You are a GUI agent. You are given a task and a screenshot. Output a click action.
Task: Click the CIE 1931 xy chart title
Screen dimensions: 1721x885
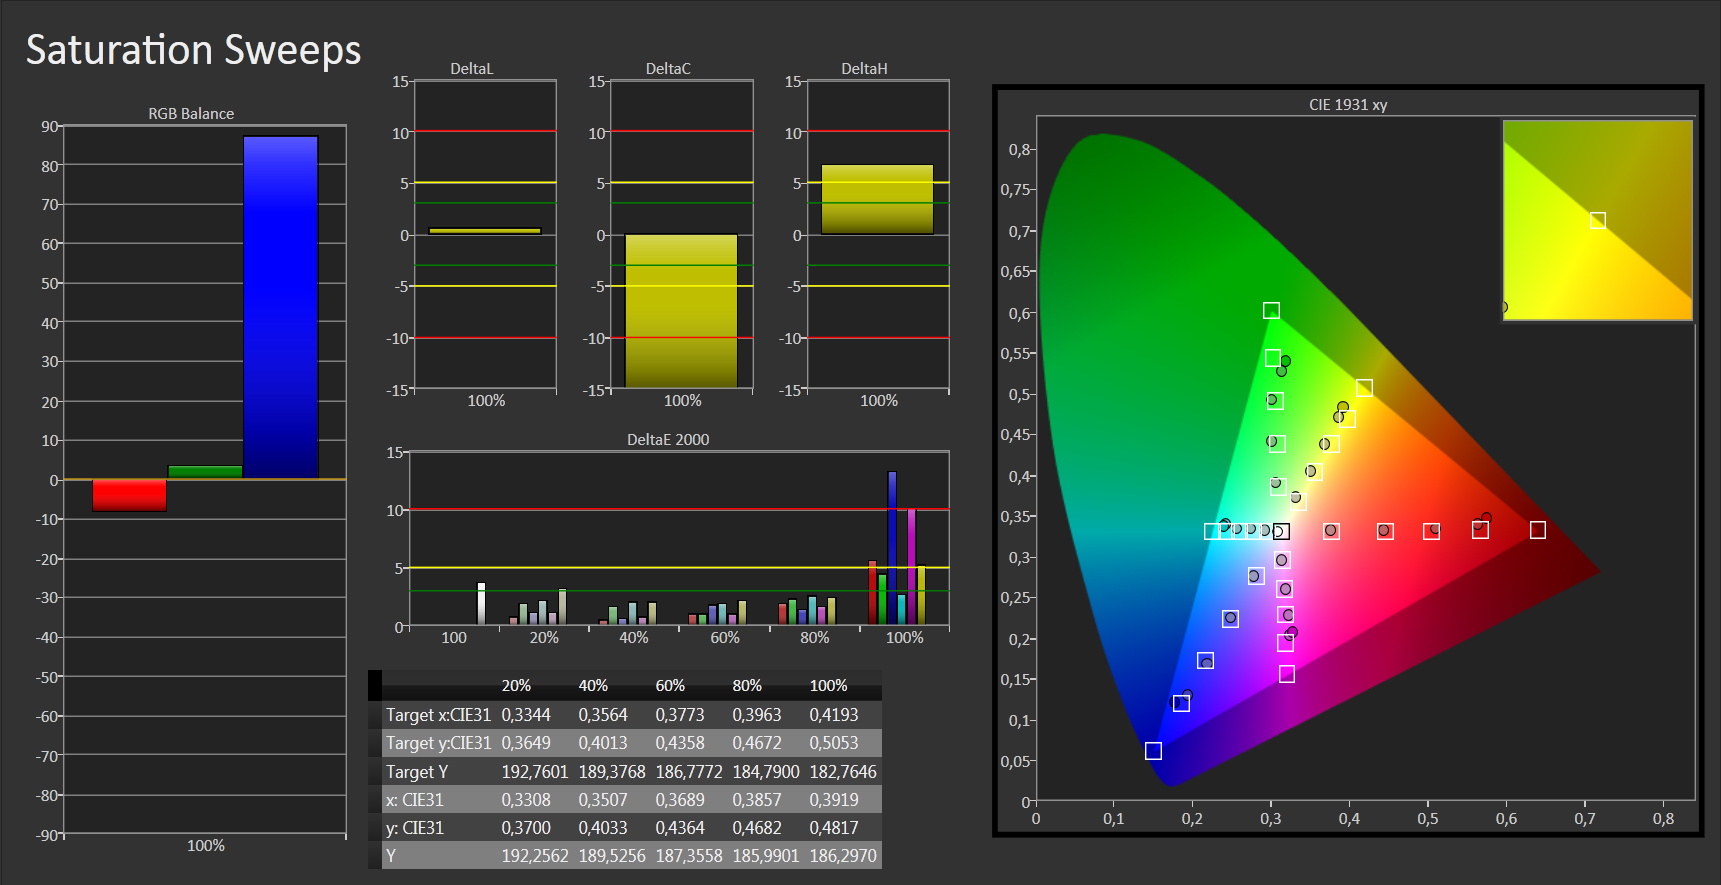click(x=1348, y=105)
